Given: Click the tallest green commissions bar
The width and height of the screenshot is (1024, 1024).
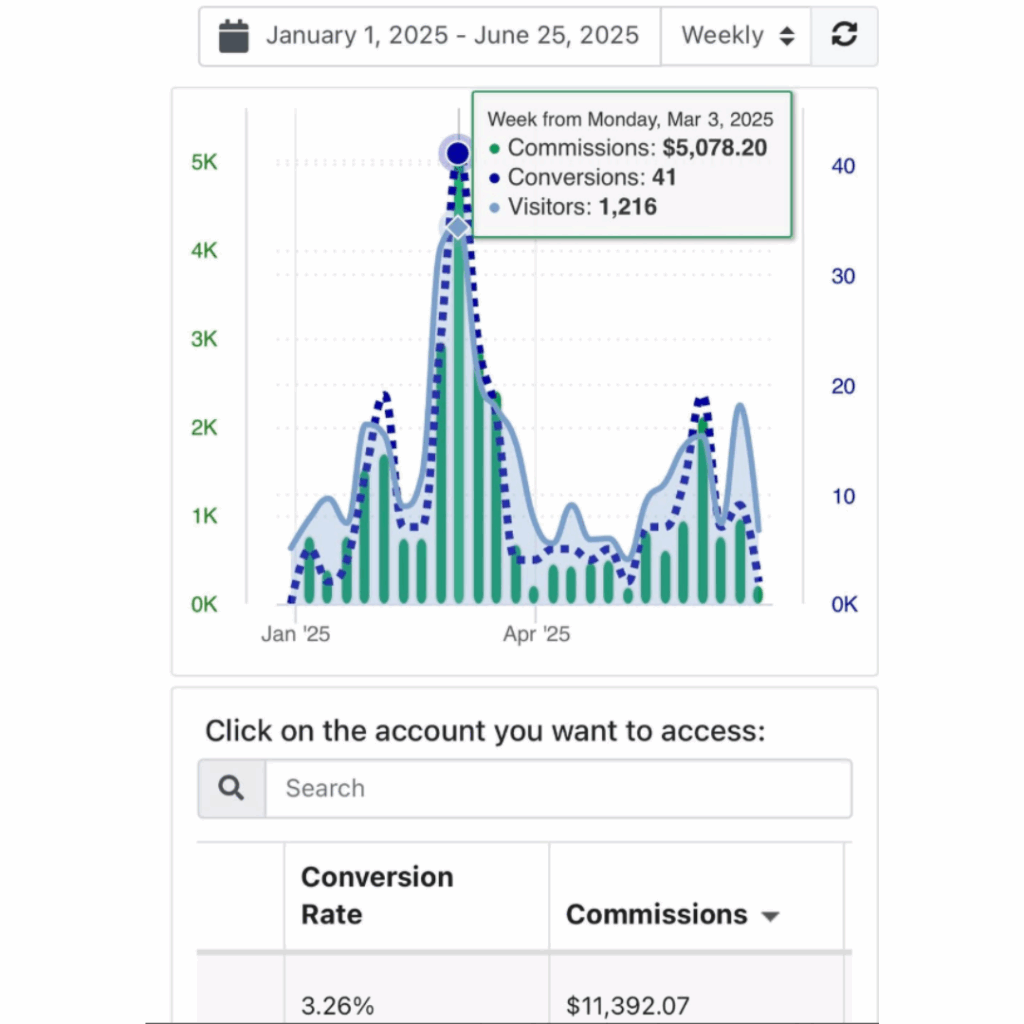Looking at the screenshot, I should point(459,400).
